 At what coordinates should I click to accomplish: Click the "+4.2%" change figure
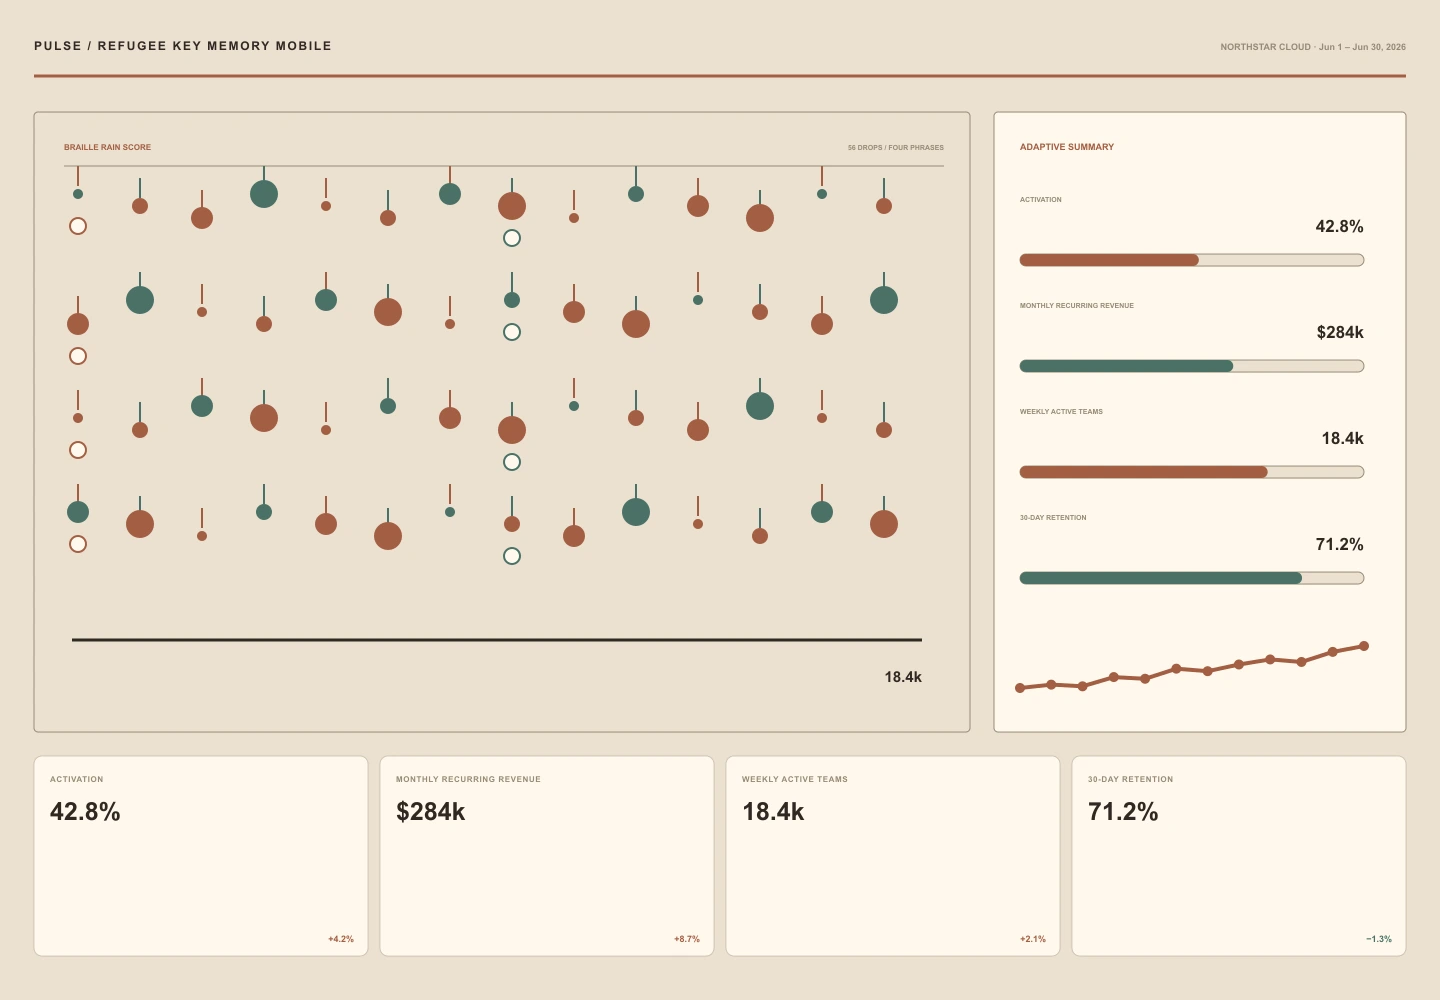tap(341, 939)
